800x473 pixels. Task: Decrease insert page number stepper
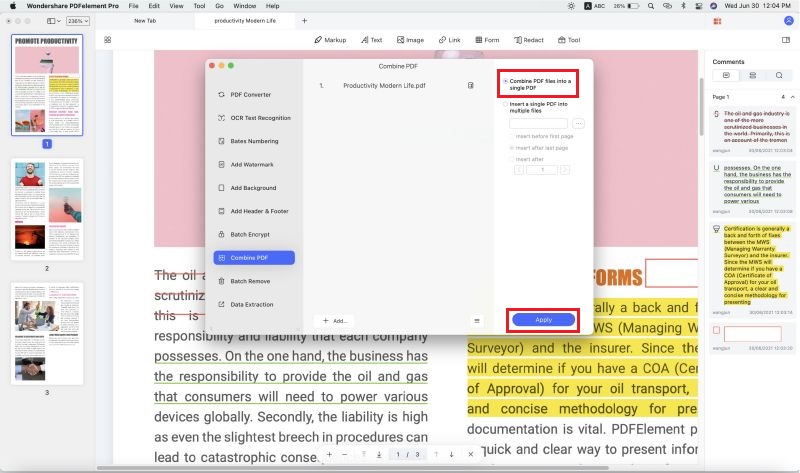519,170
